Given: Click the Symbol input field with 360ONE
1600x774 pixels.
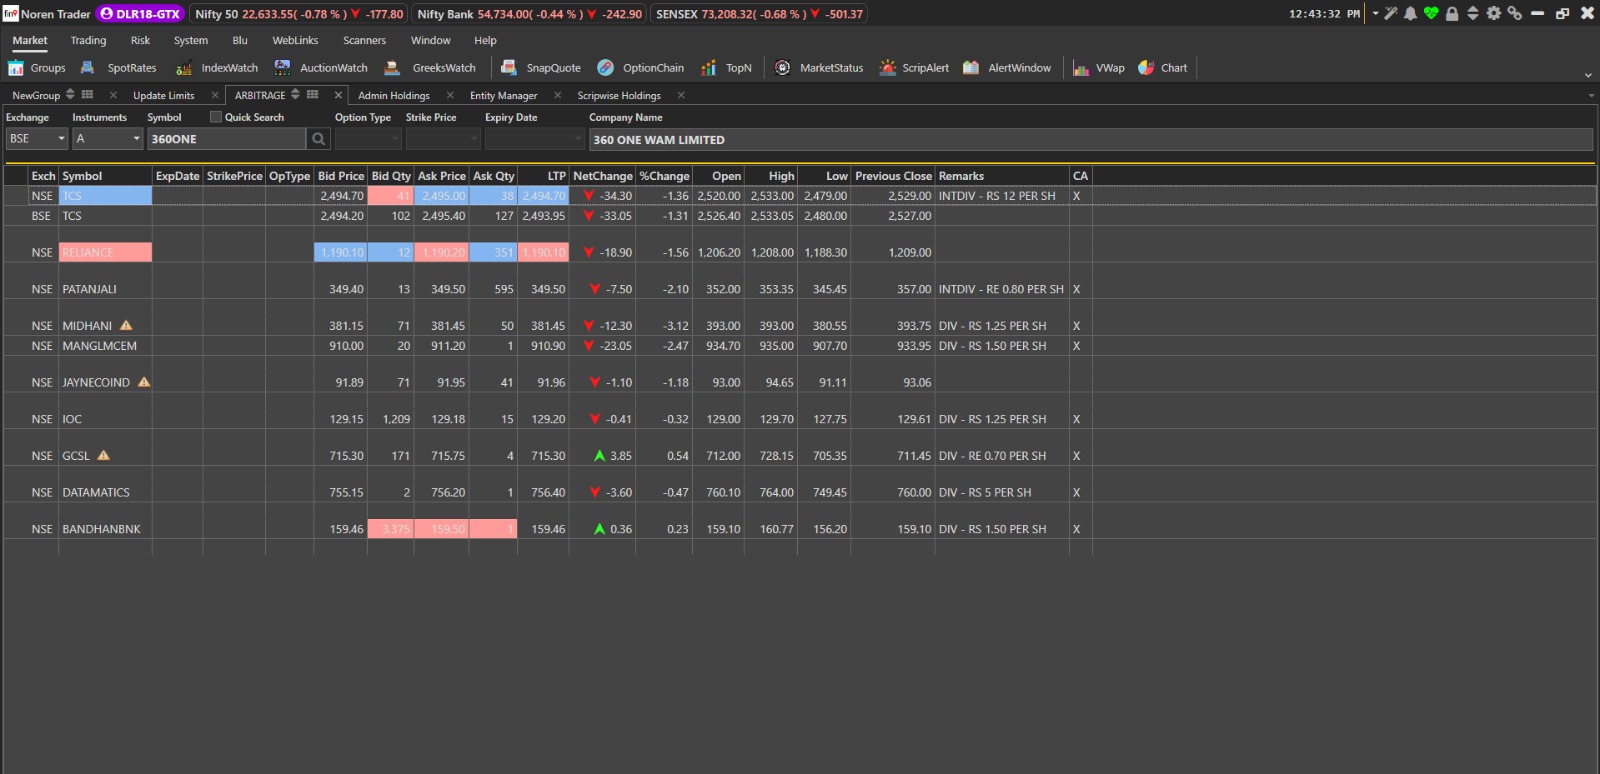Looking at the screenshot, I should (227, 139).
